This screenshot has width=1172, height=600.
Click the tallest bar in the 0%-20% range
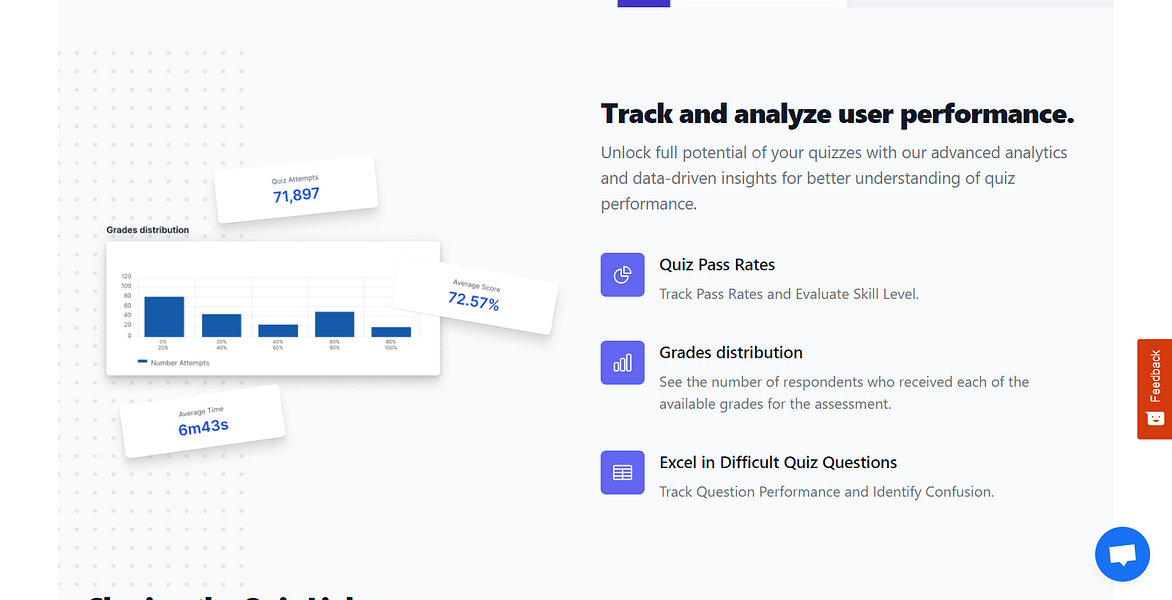pos(164,317)
